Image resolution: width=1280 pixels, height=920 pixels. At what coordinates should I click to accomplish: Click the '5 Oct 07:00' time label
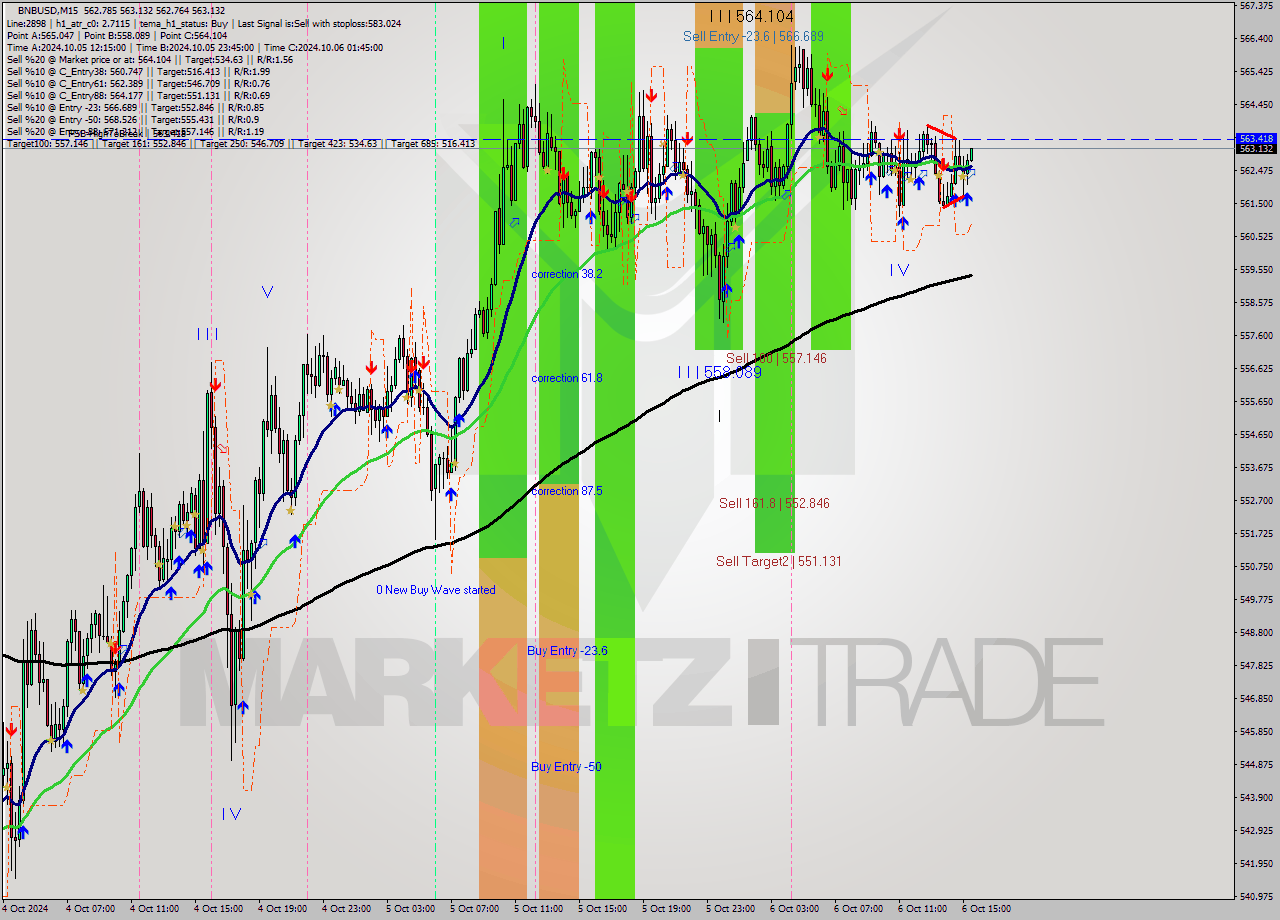pyautogui.click(x=474, y=909)
